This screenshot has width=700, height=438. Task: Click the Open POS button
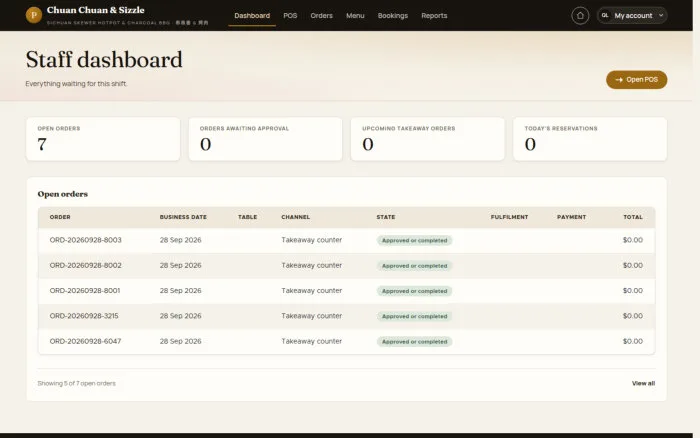click(636, 79)
